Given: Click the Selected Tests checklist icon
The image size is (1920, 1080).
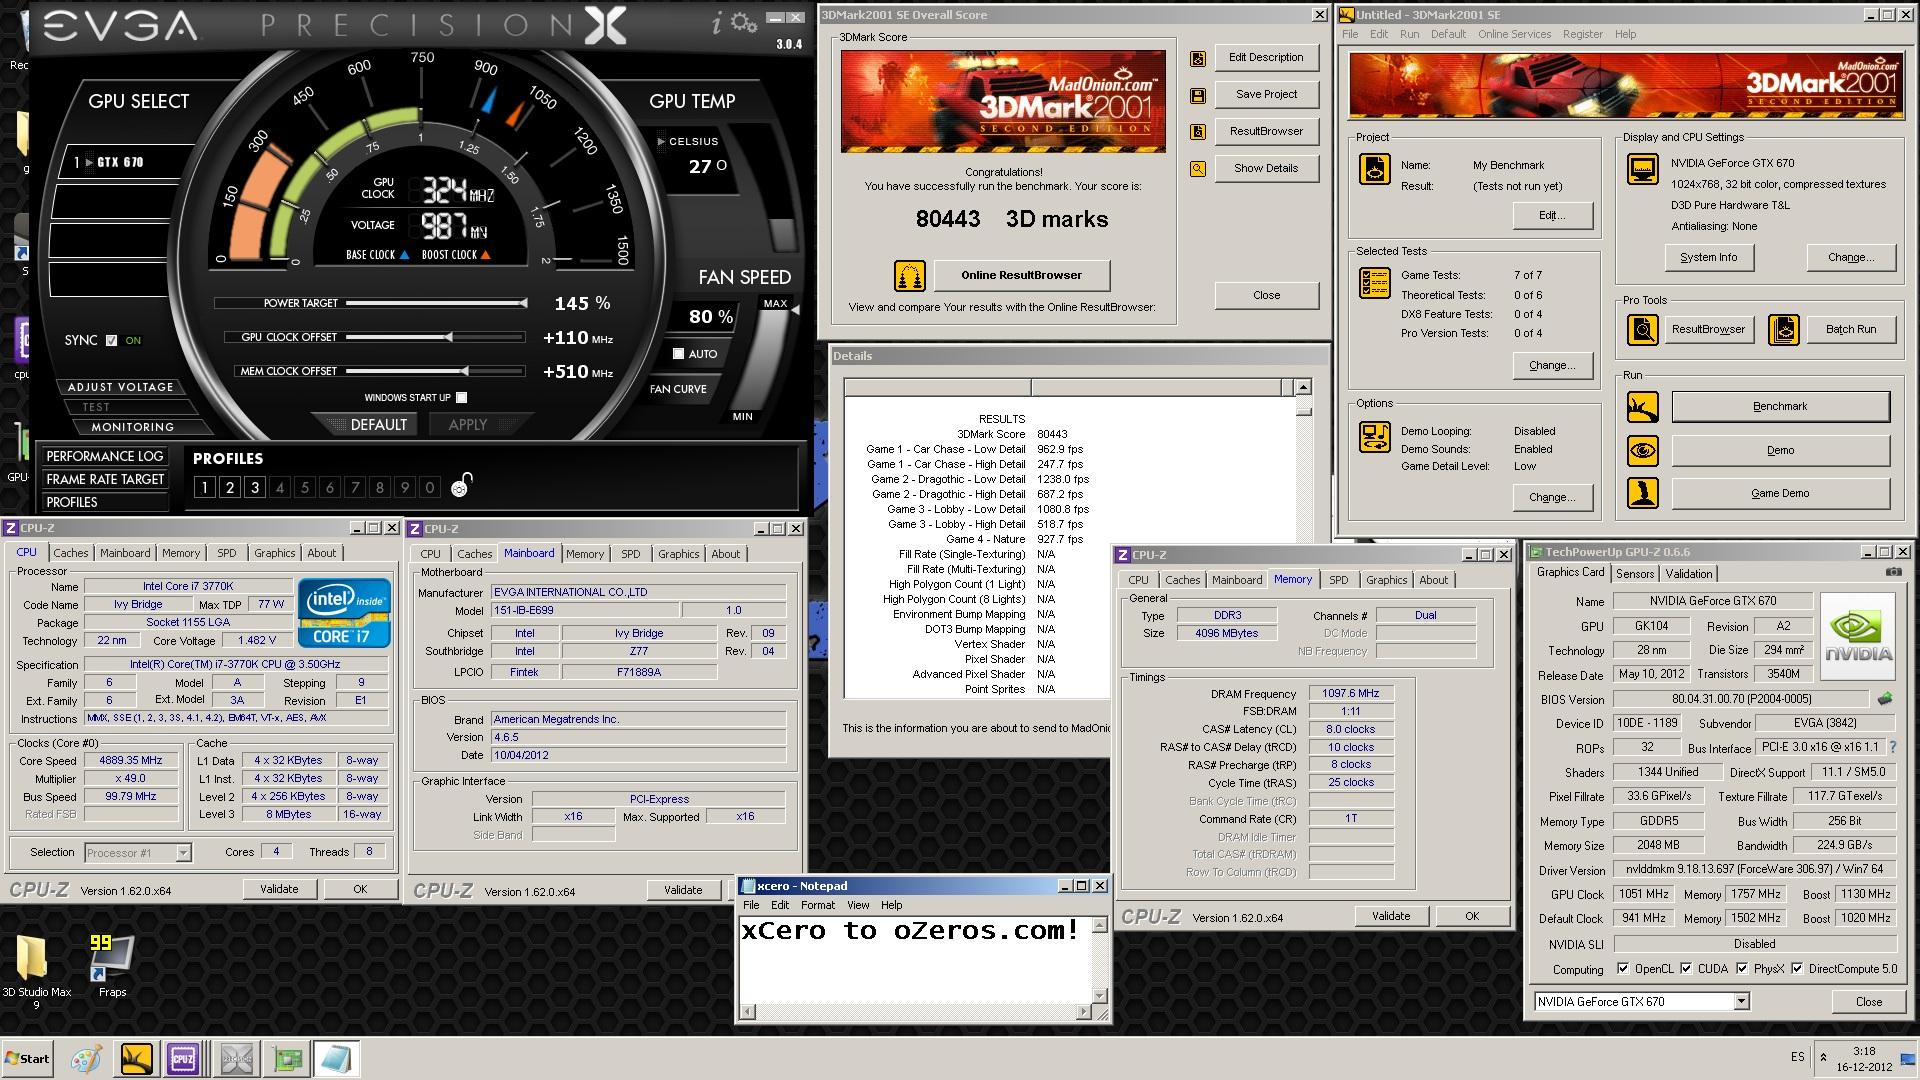Looking at the screenshot, I should pos(1374,283).
